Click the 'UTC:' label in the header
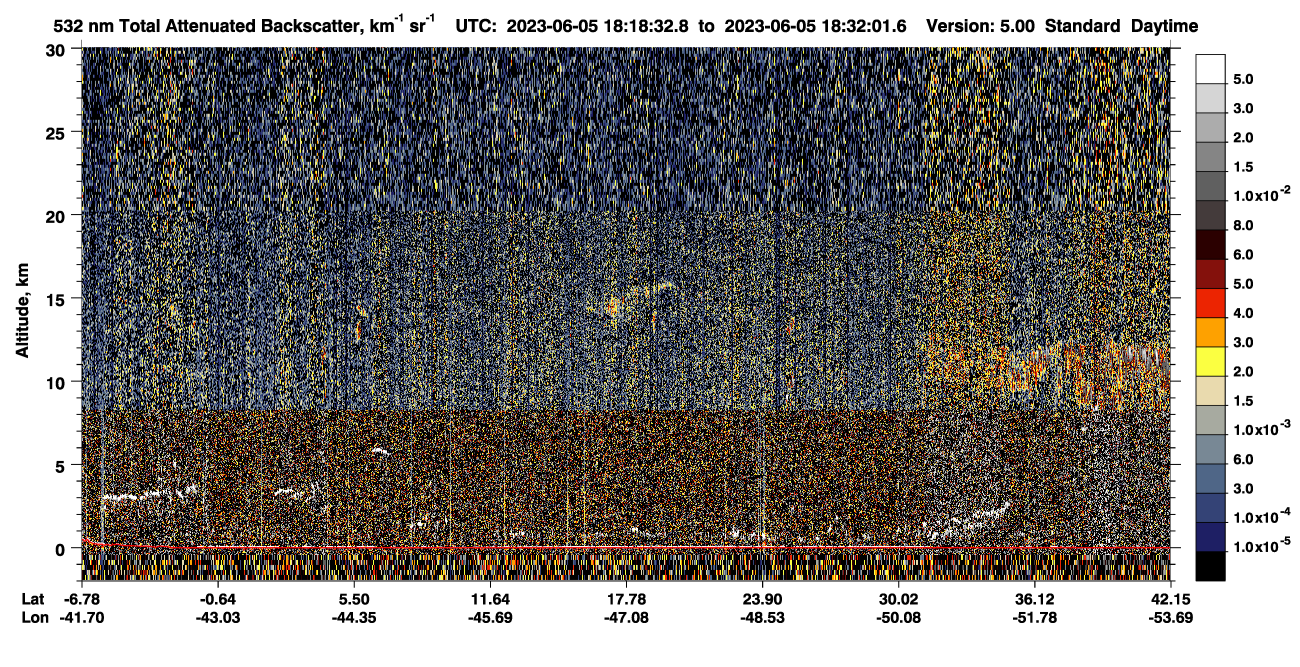1300x667 pixels. click(475, 26)
